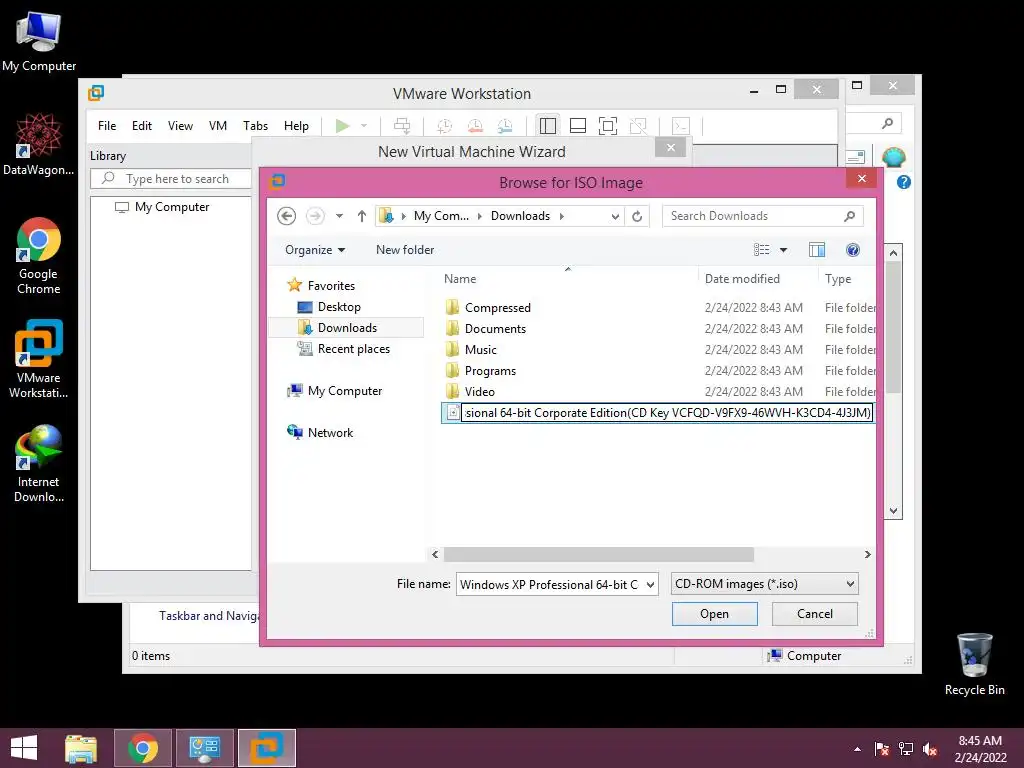
Task: Expand the Downloads breadcrumb arrow
Action: point(561,216)
